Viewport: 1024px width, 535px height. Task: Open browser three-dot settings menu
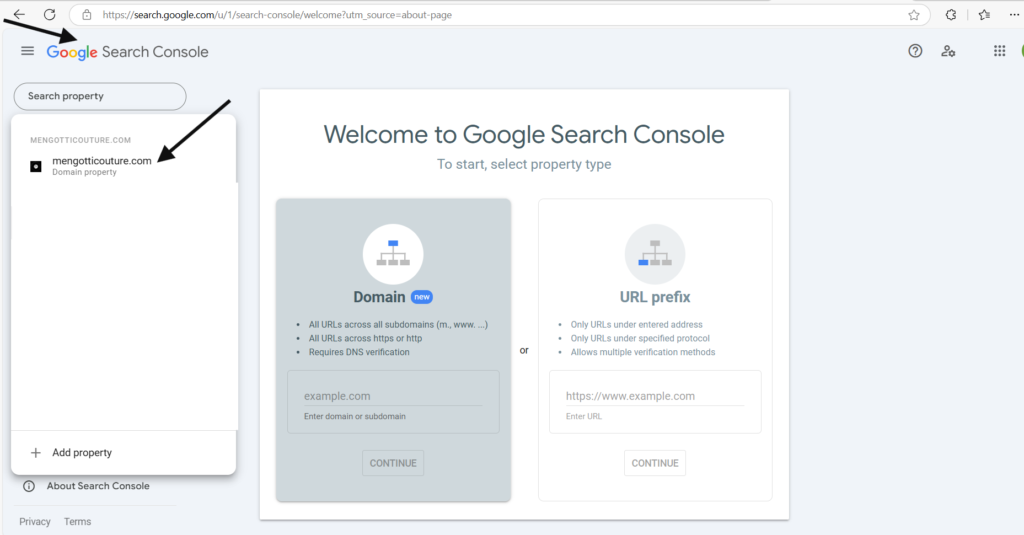(x=1014, y=14)
